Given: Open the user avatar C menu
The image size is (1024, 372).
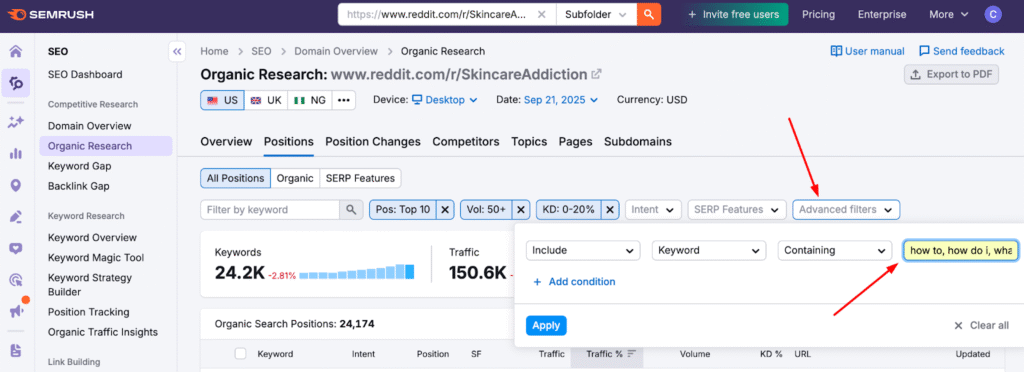Looking at the screenshot, I should tap(993, 14).
